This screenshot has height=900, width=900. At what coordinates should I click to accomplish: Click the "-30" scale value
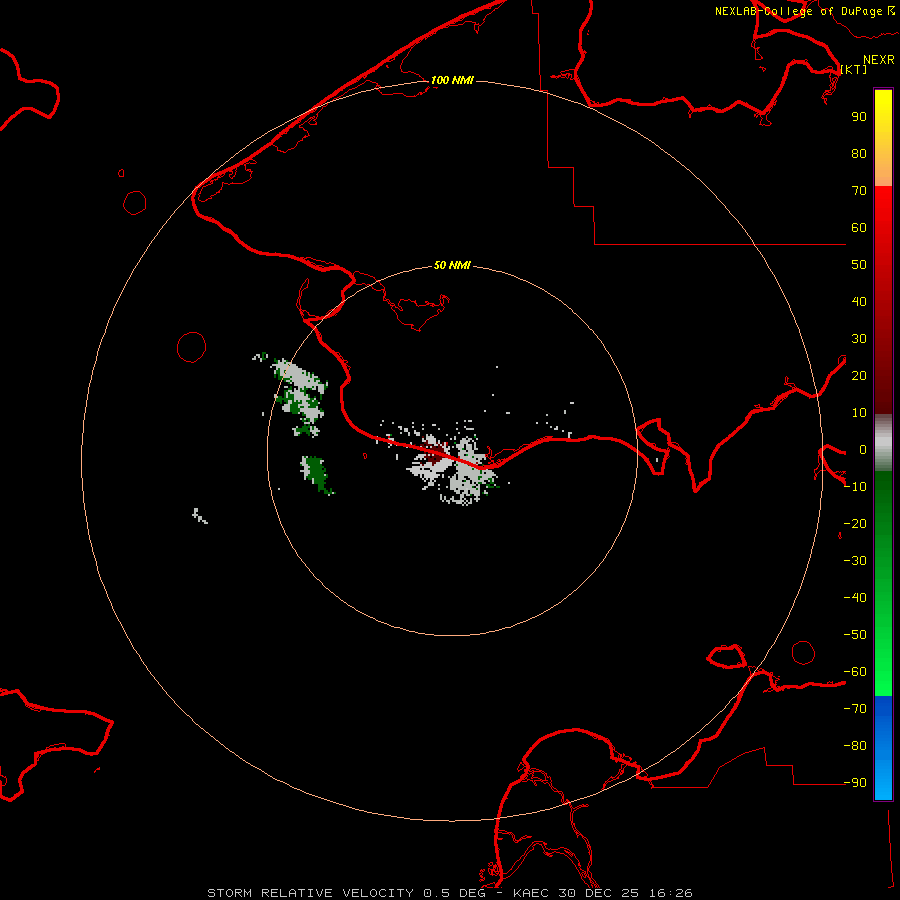[855, 561]
